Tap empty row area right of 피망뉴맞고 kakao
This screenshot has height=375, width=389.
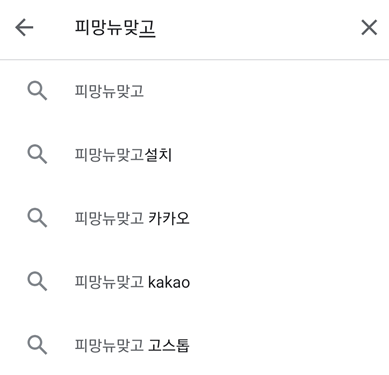click(x=289, y=282)
